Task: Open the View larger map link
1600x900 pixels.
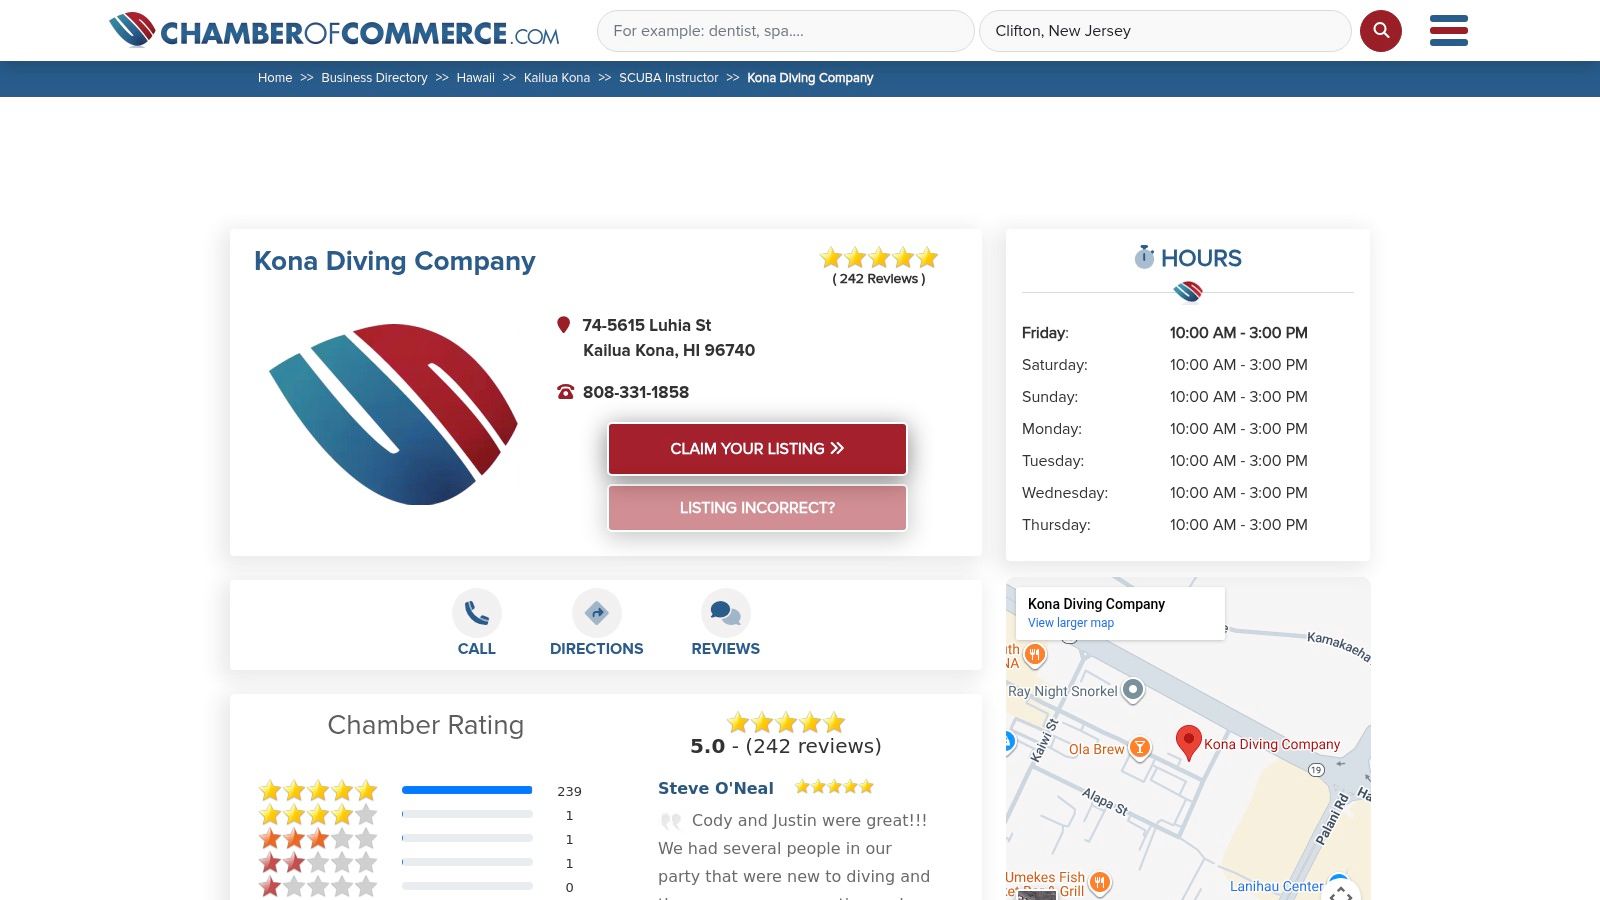Action: [1070, 622]
